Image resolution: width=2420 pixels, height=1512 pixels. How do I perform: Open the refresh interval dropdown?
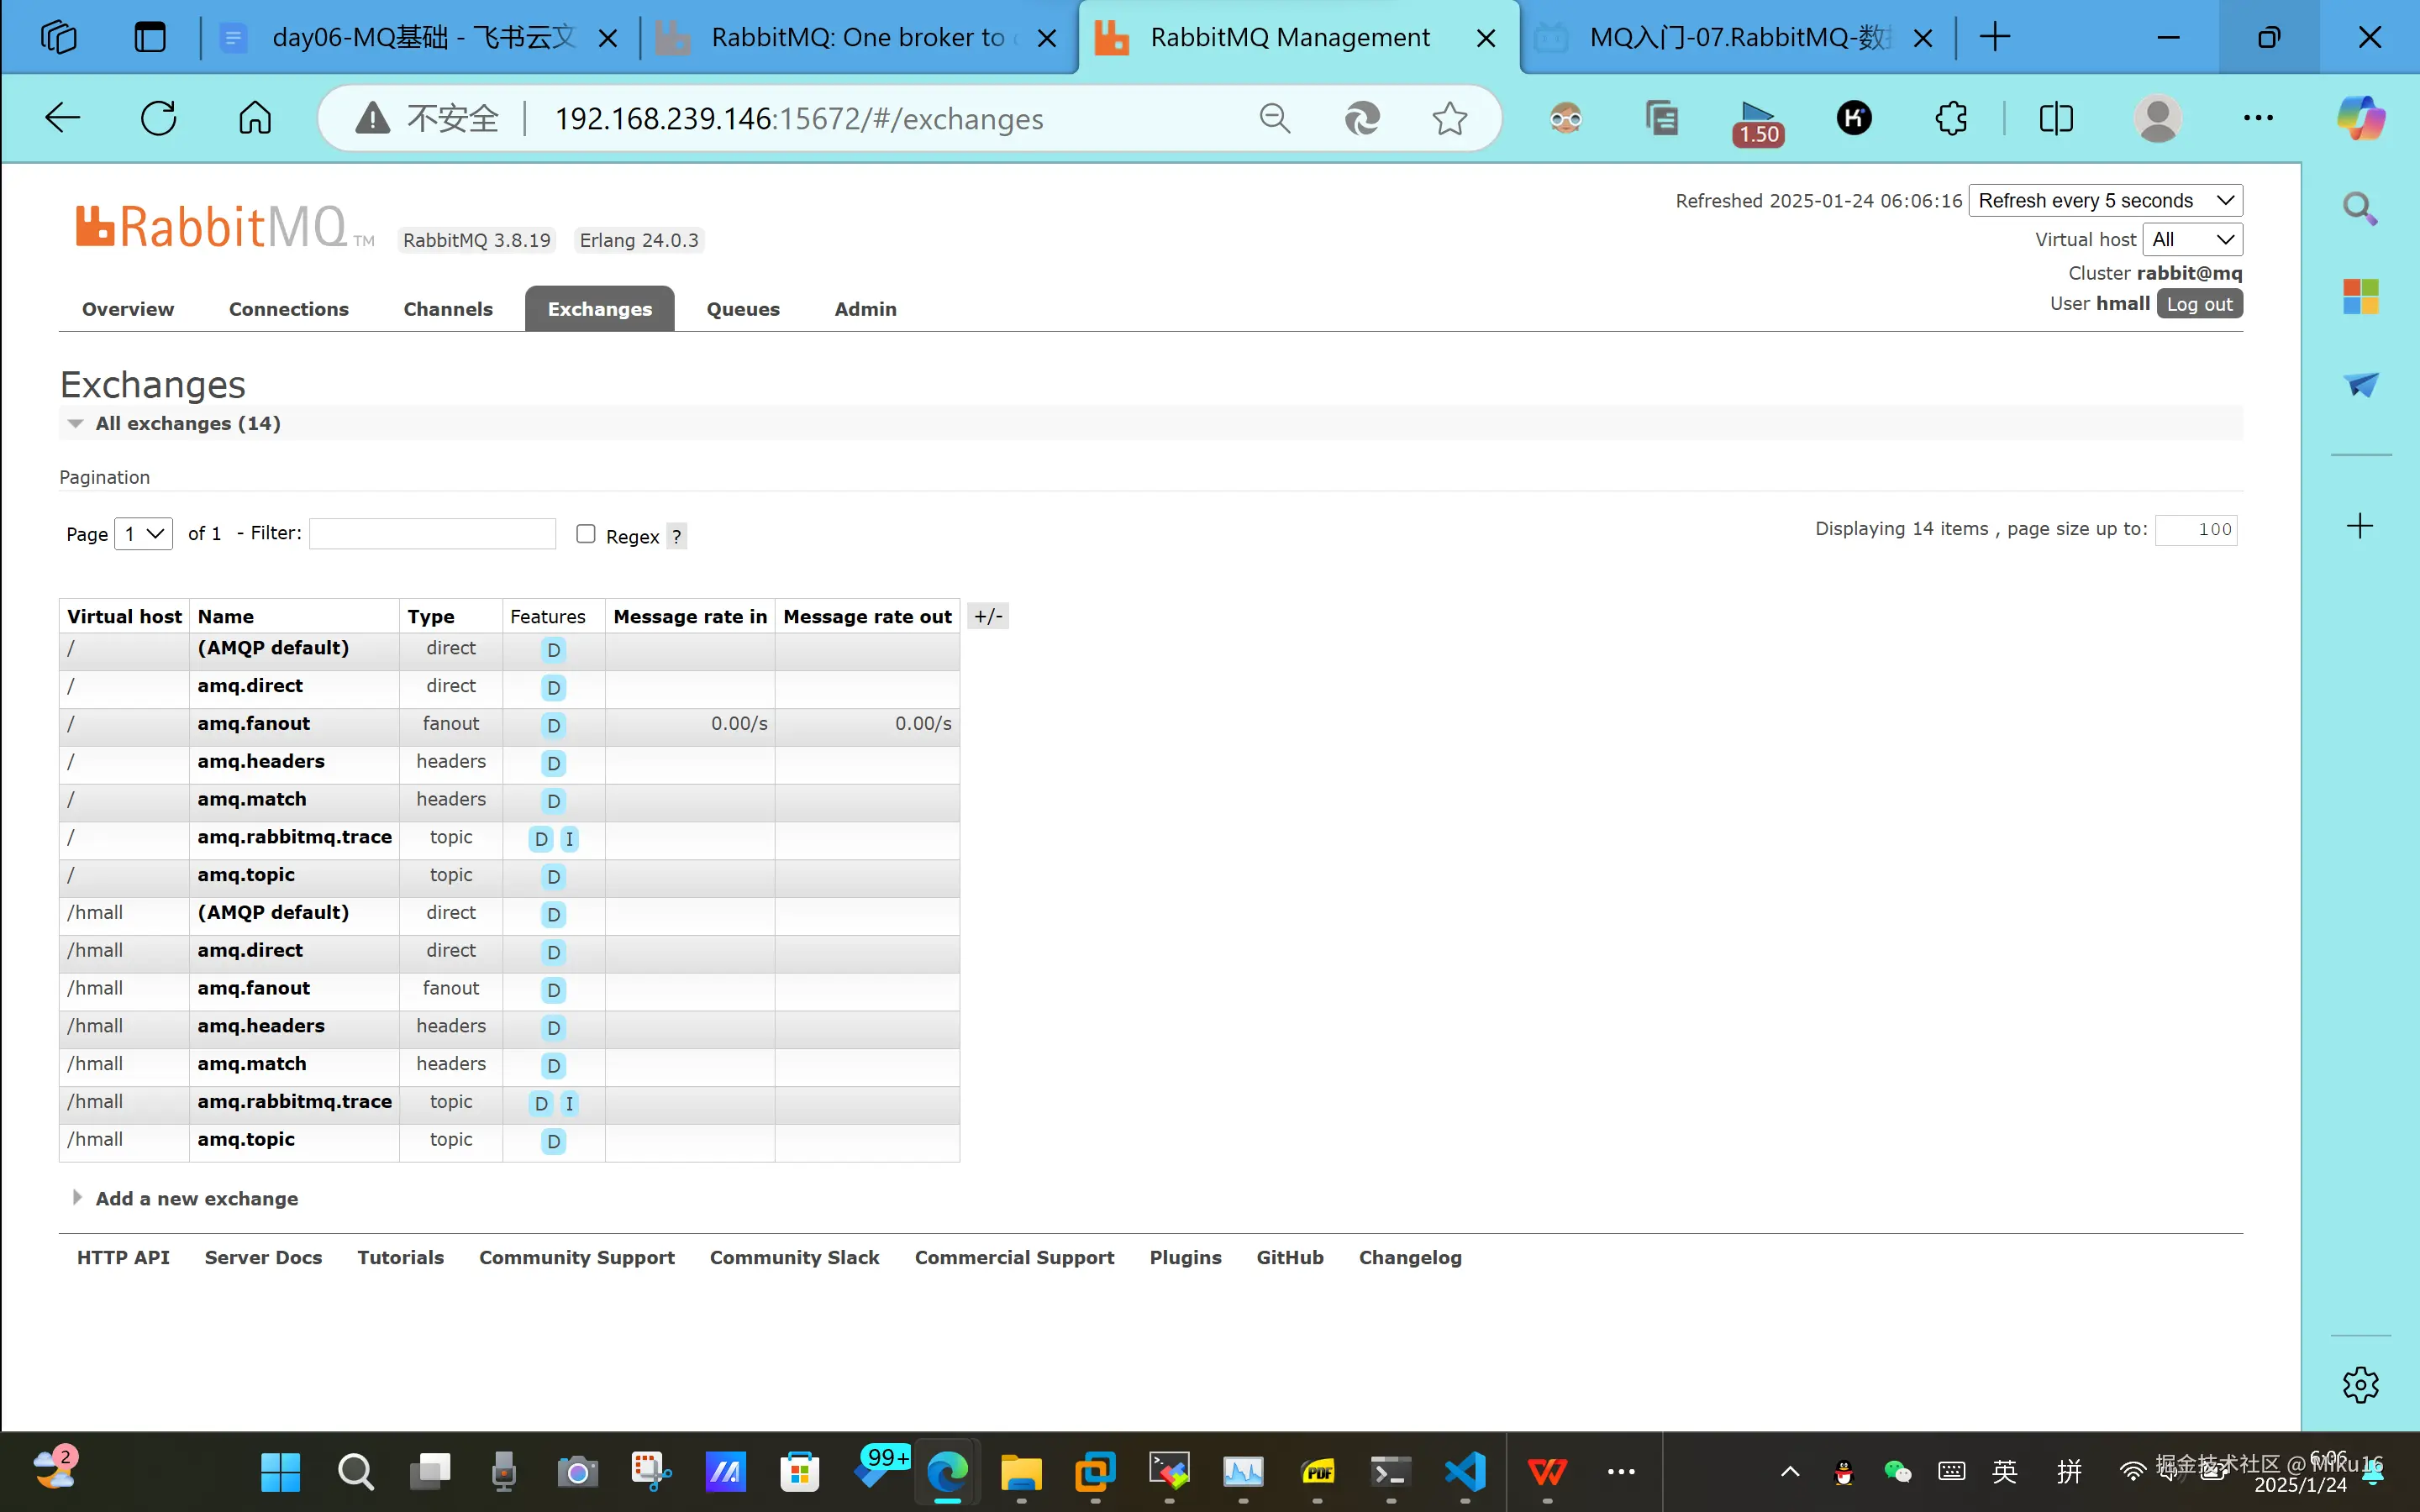point(2105,200)
